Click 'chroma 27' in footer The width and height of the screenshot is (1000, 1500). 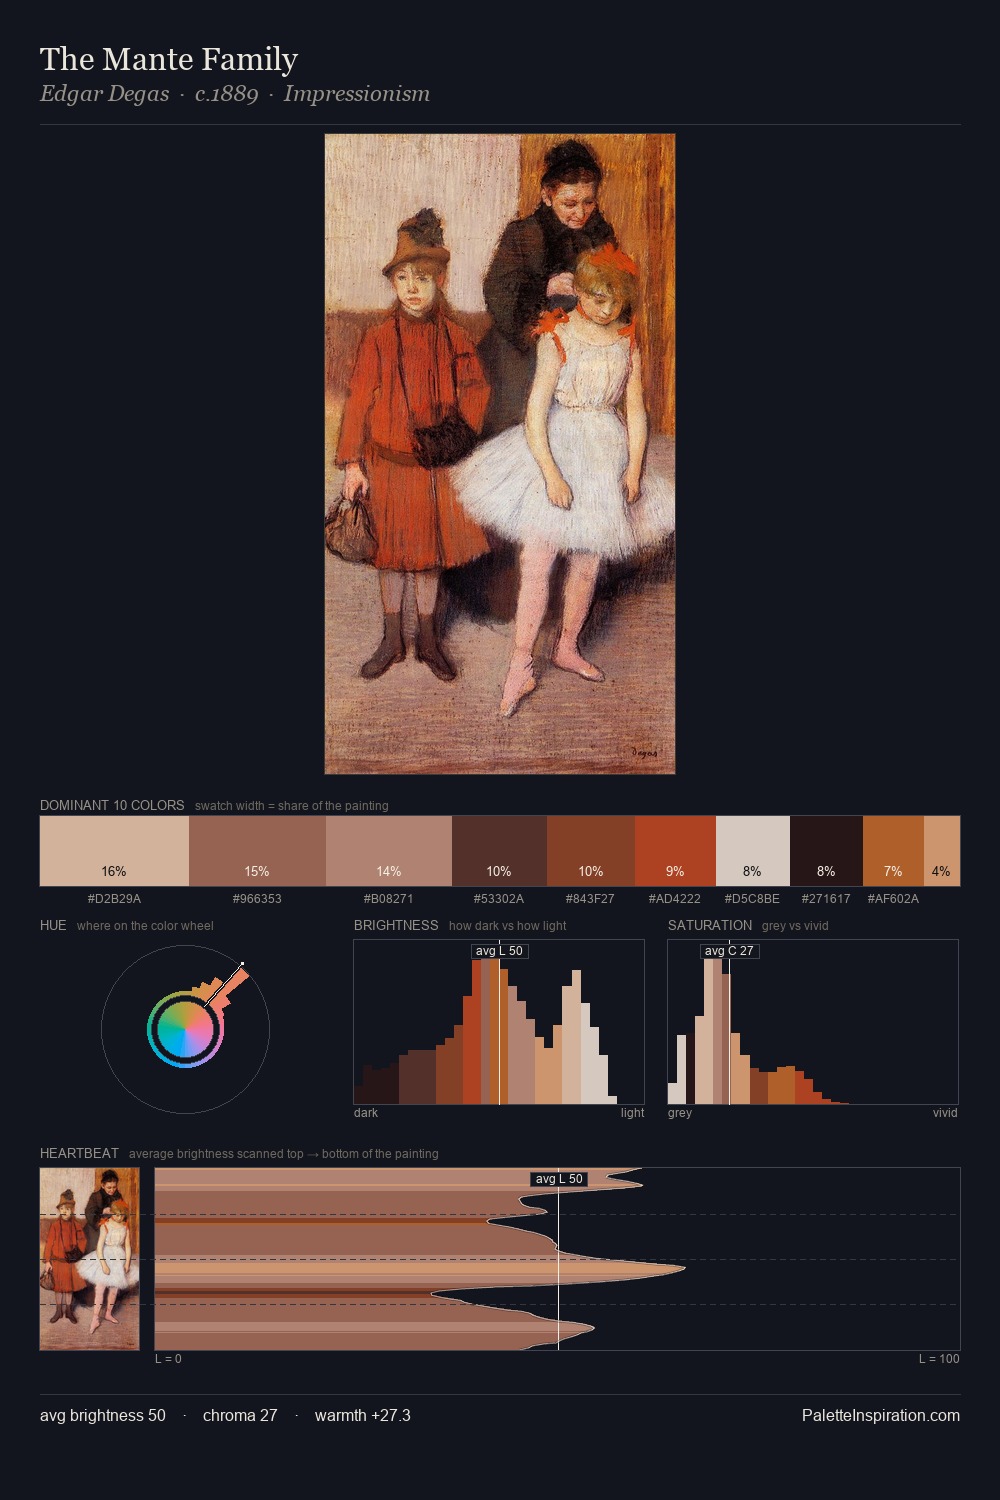click(x=240, y=1415)
